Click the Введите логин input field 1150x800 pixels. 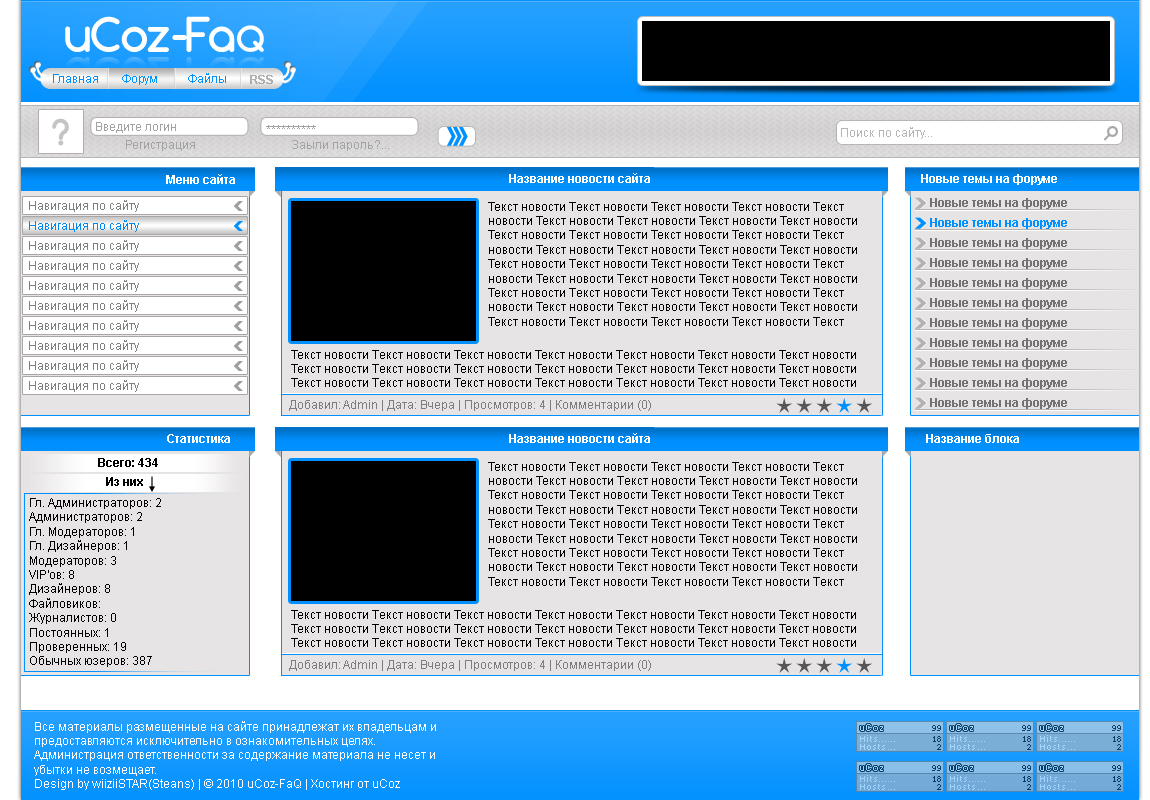(x=168, y=127)
